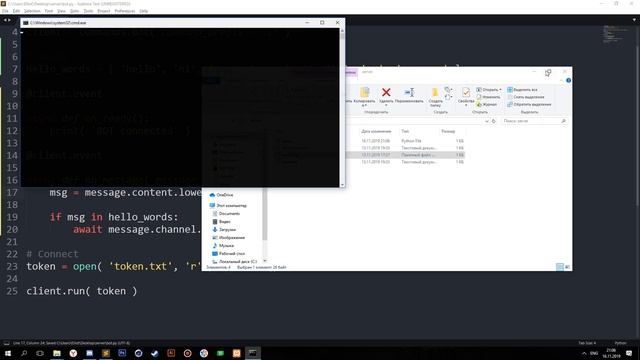Open Task View on the taskbar
This screenshot has width=640, height=360.
pos(40,353)
